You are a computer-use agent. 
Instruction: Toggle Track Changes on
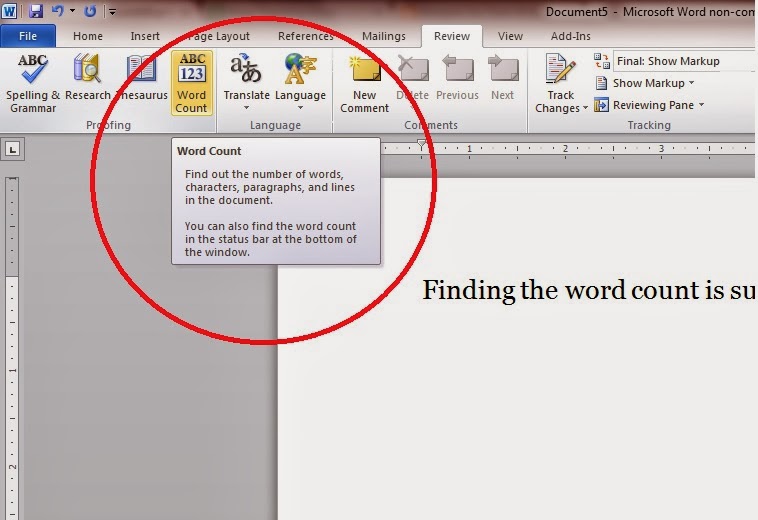[560, 72]
